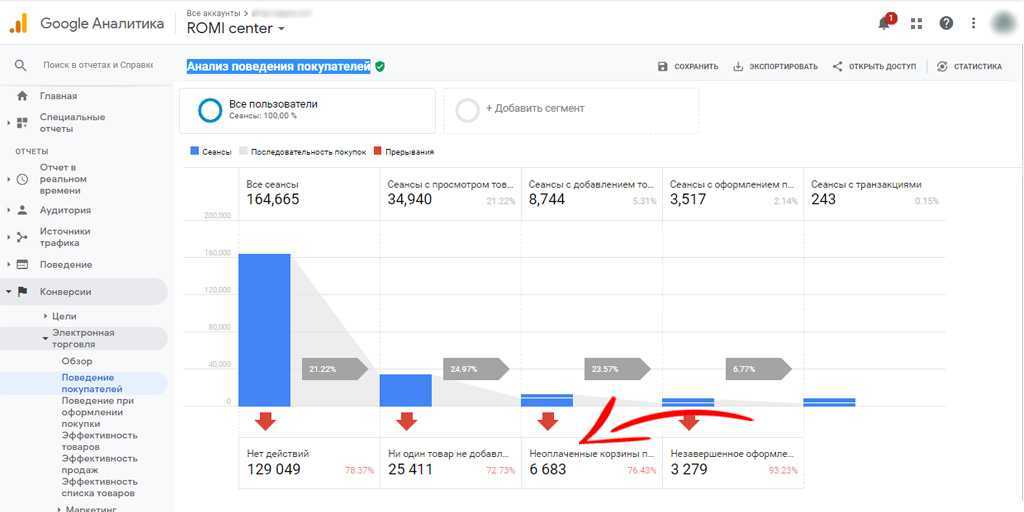Screen dimensions: 1024x512
Task: Click the red arrow under All sessions bar
Action: click(264, 421)
